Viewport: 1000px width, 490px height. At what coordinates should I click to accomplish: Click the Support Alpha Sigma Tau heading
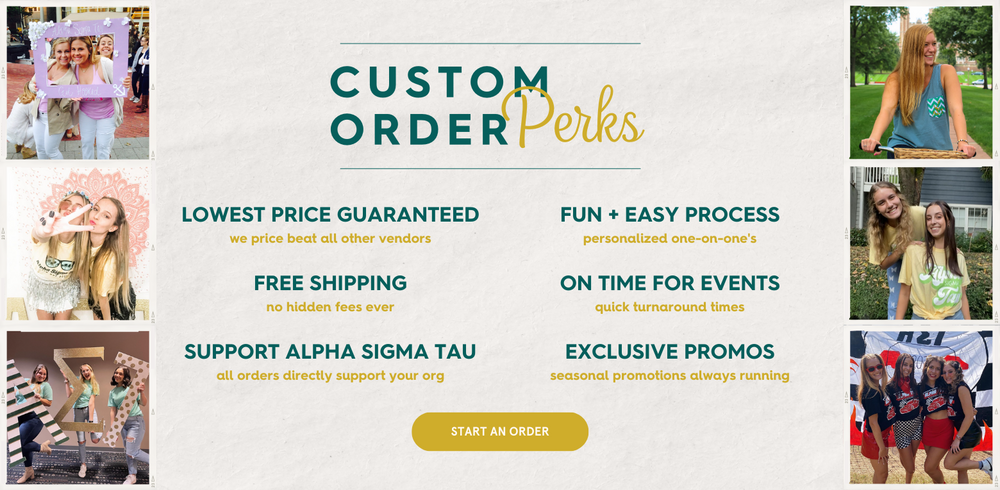click(330, 352)
